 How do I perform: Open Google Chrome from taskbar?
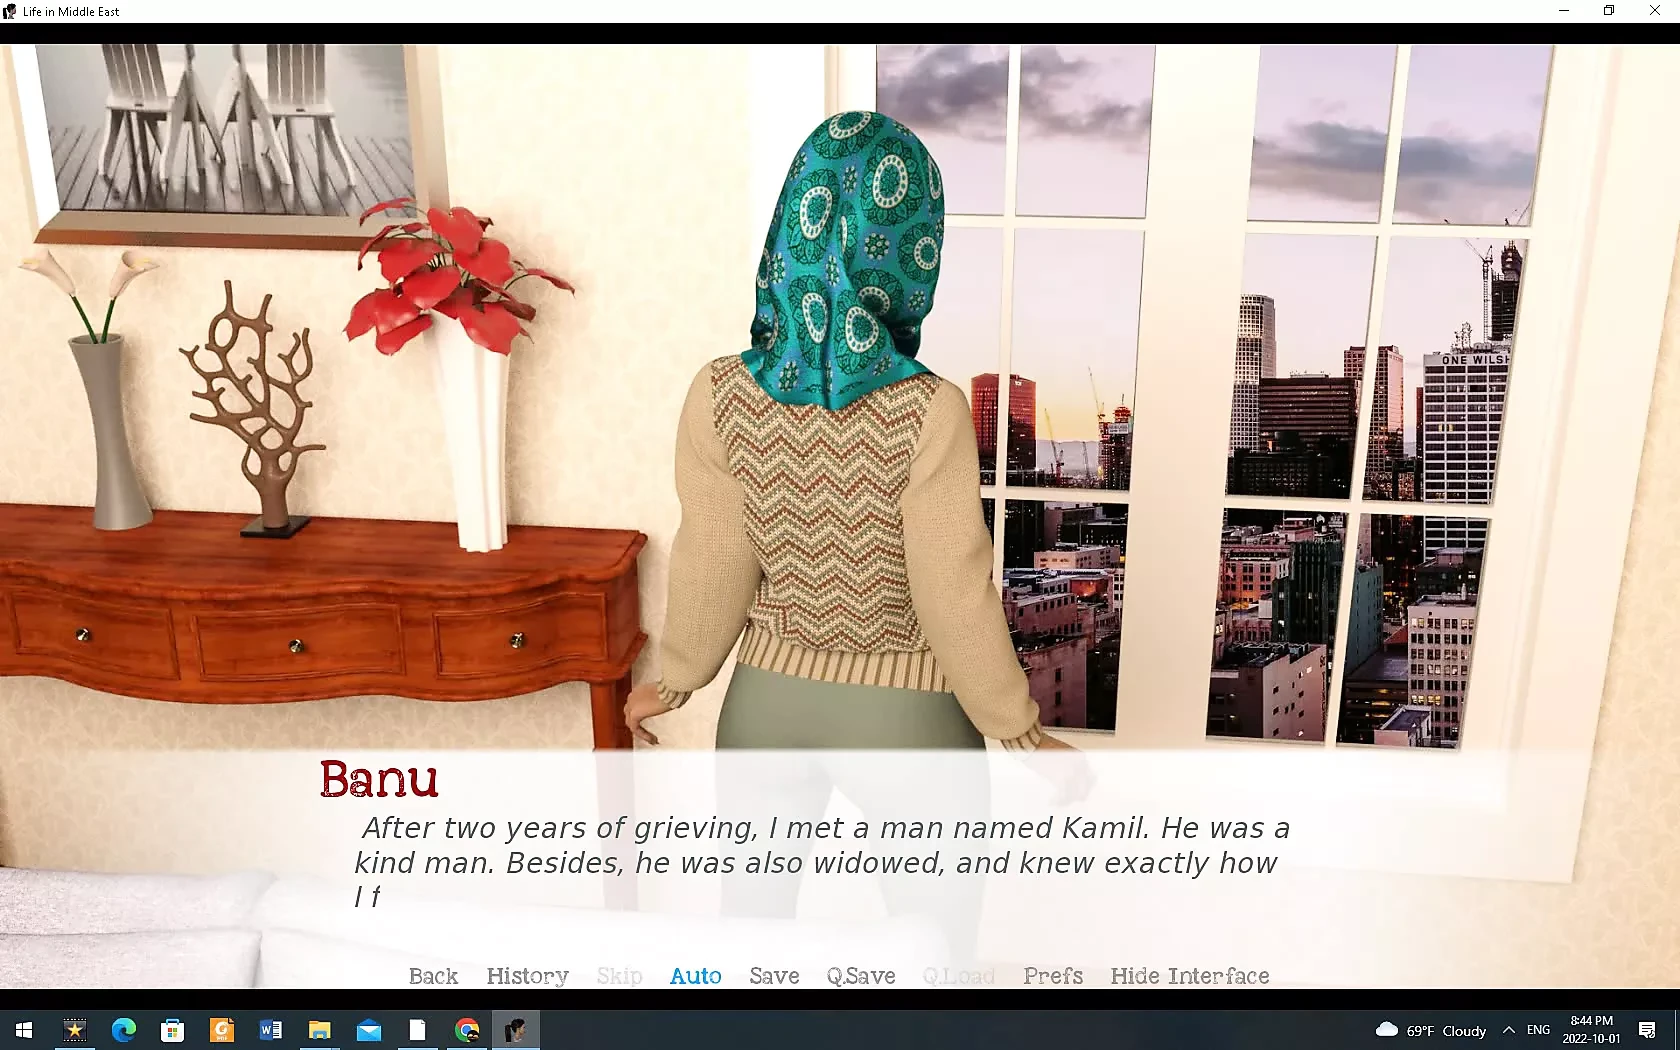[466, 1030]
